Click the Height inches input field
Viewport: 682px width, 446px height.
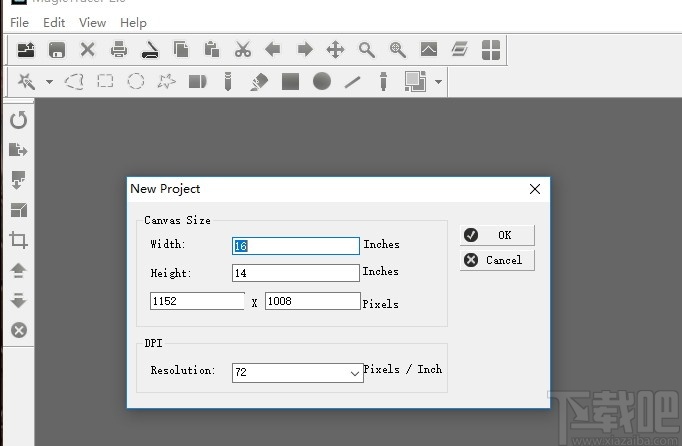pyautogui.click(x=295, y=273)
